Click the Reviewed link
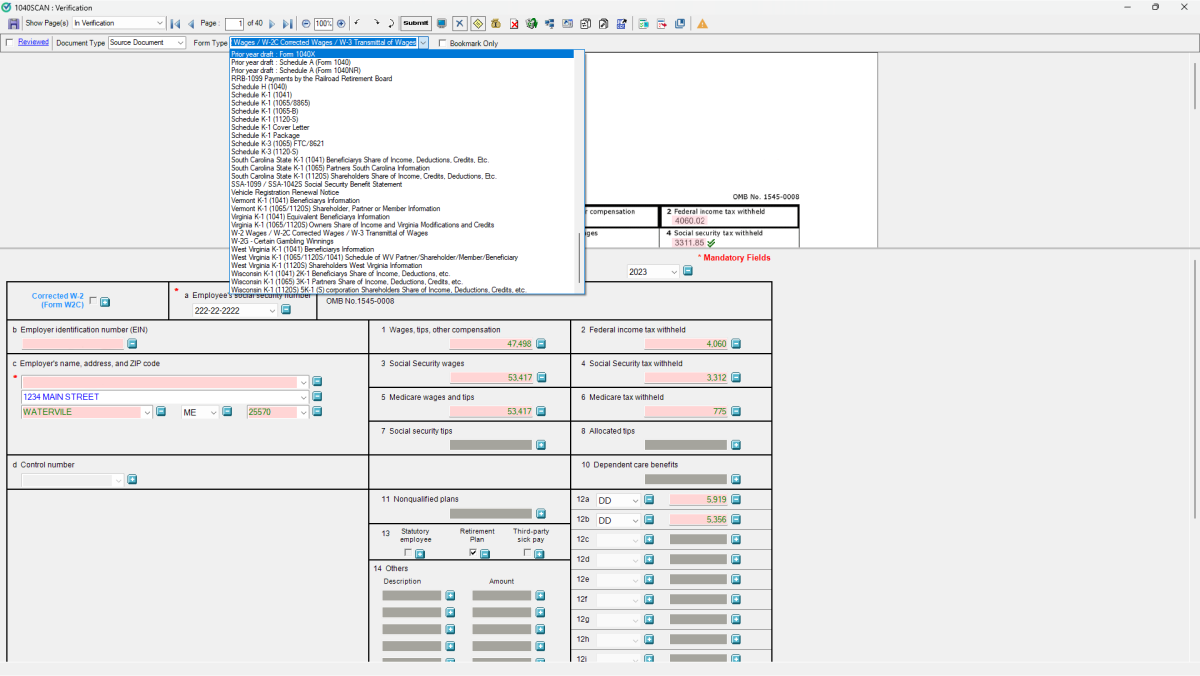 click(x=33, y=42)
